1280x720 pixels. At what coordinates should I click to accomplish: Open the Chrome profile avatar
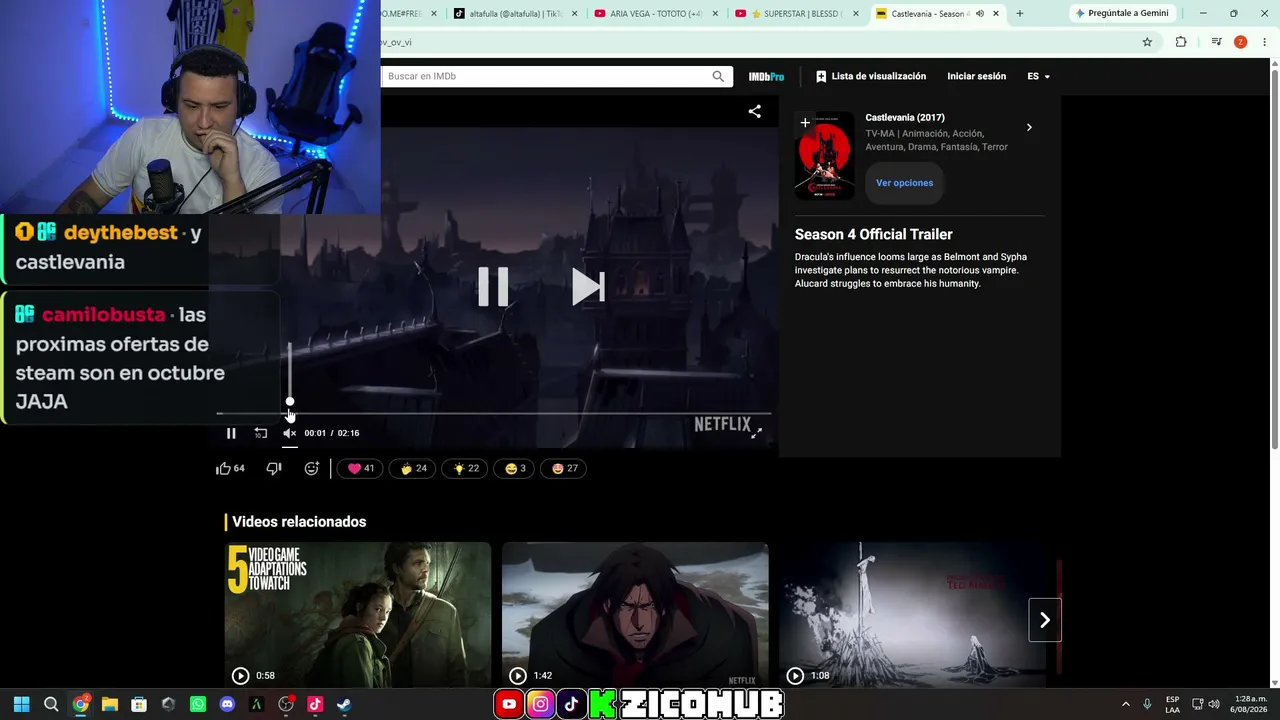coord(1240,42)
